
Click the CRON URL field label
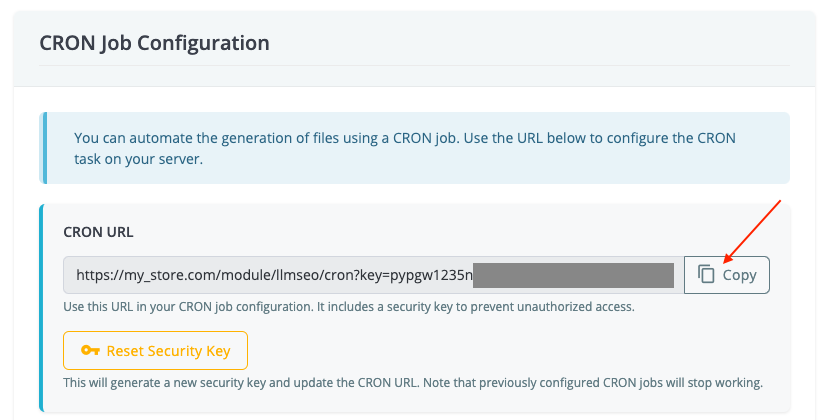(x=98, y=232)
